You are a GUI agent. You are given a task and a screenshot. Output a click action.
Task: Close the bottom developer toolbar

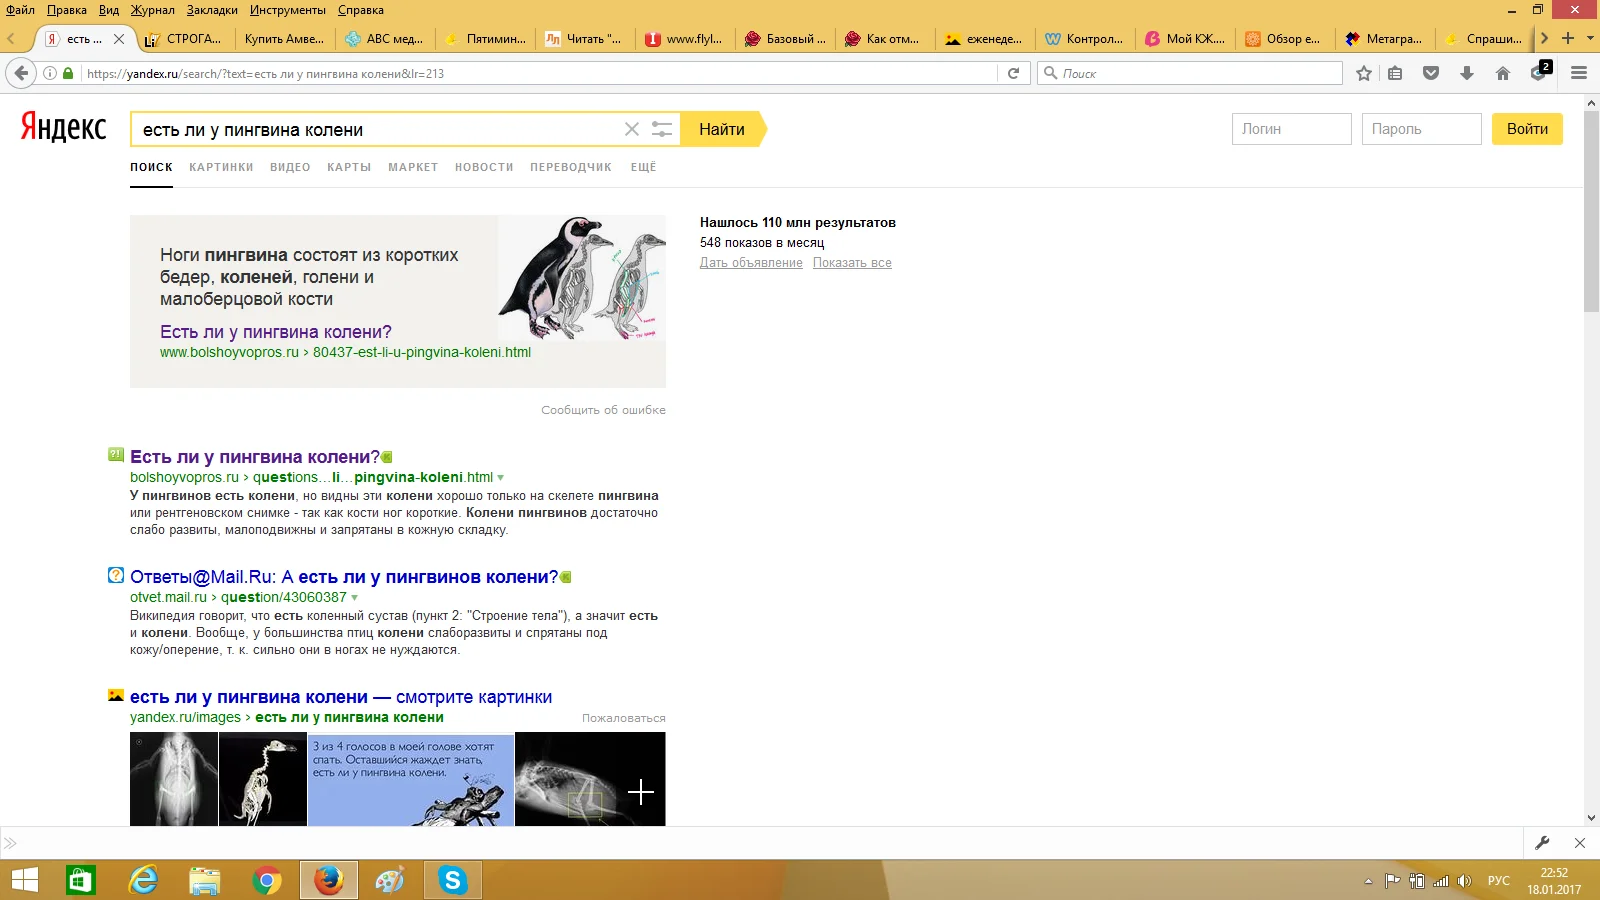1580,843
